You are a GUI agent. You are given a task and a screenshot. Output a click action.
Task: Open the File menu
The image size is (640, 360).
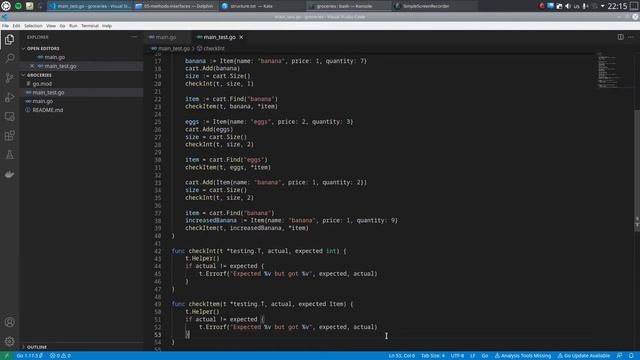coord(5,26)
